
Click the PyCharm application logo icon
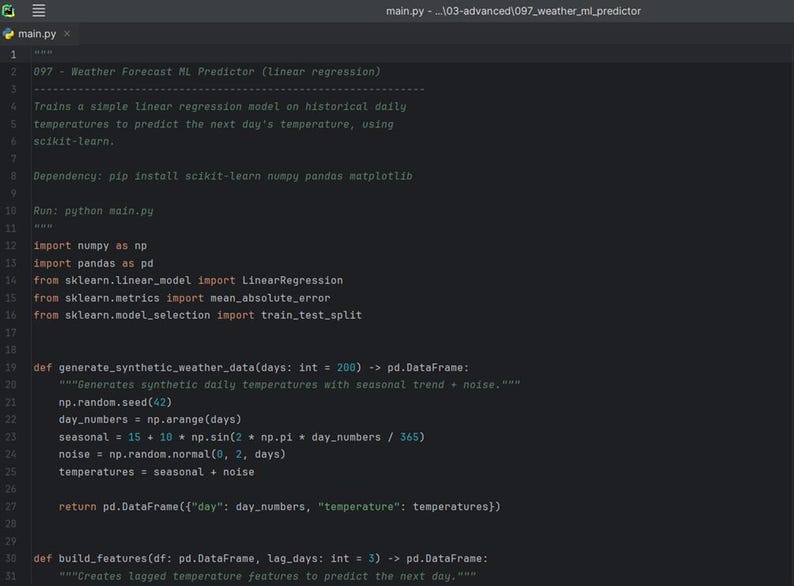[9, 10]
